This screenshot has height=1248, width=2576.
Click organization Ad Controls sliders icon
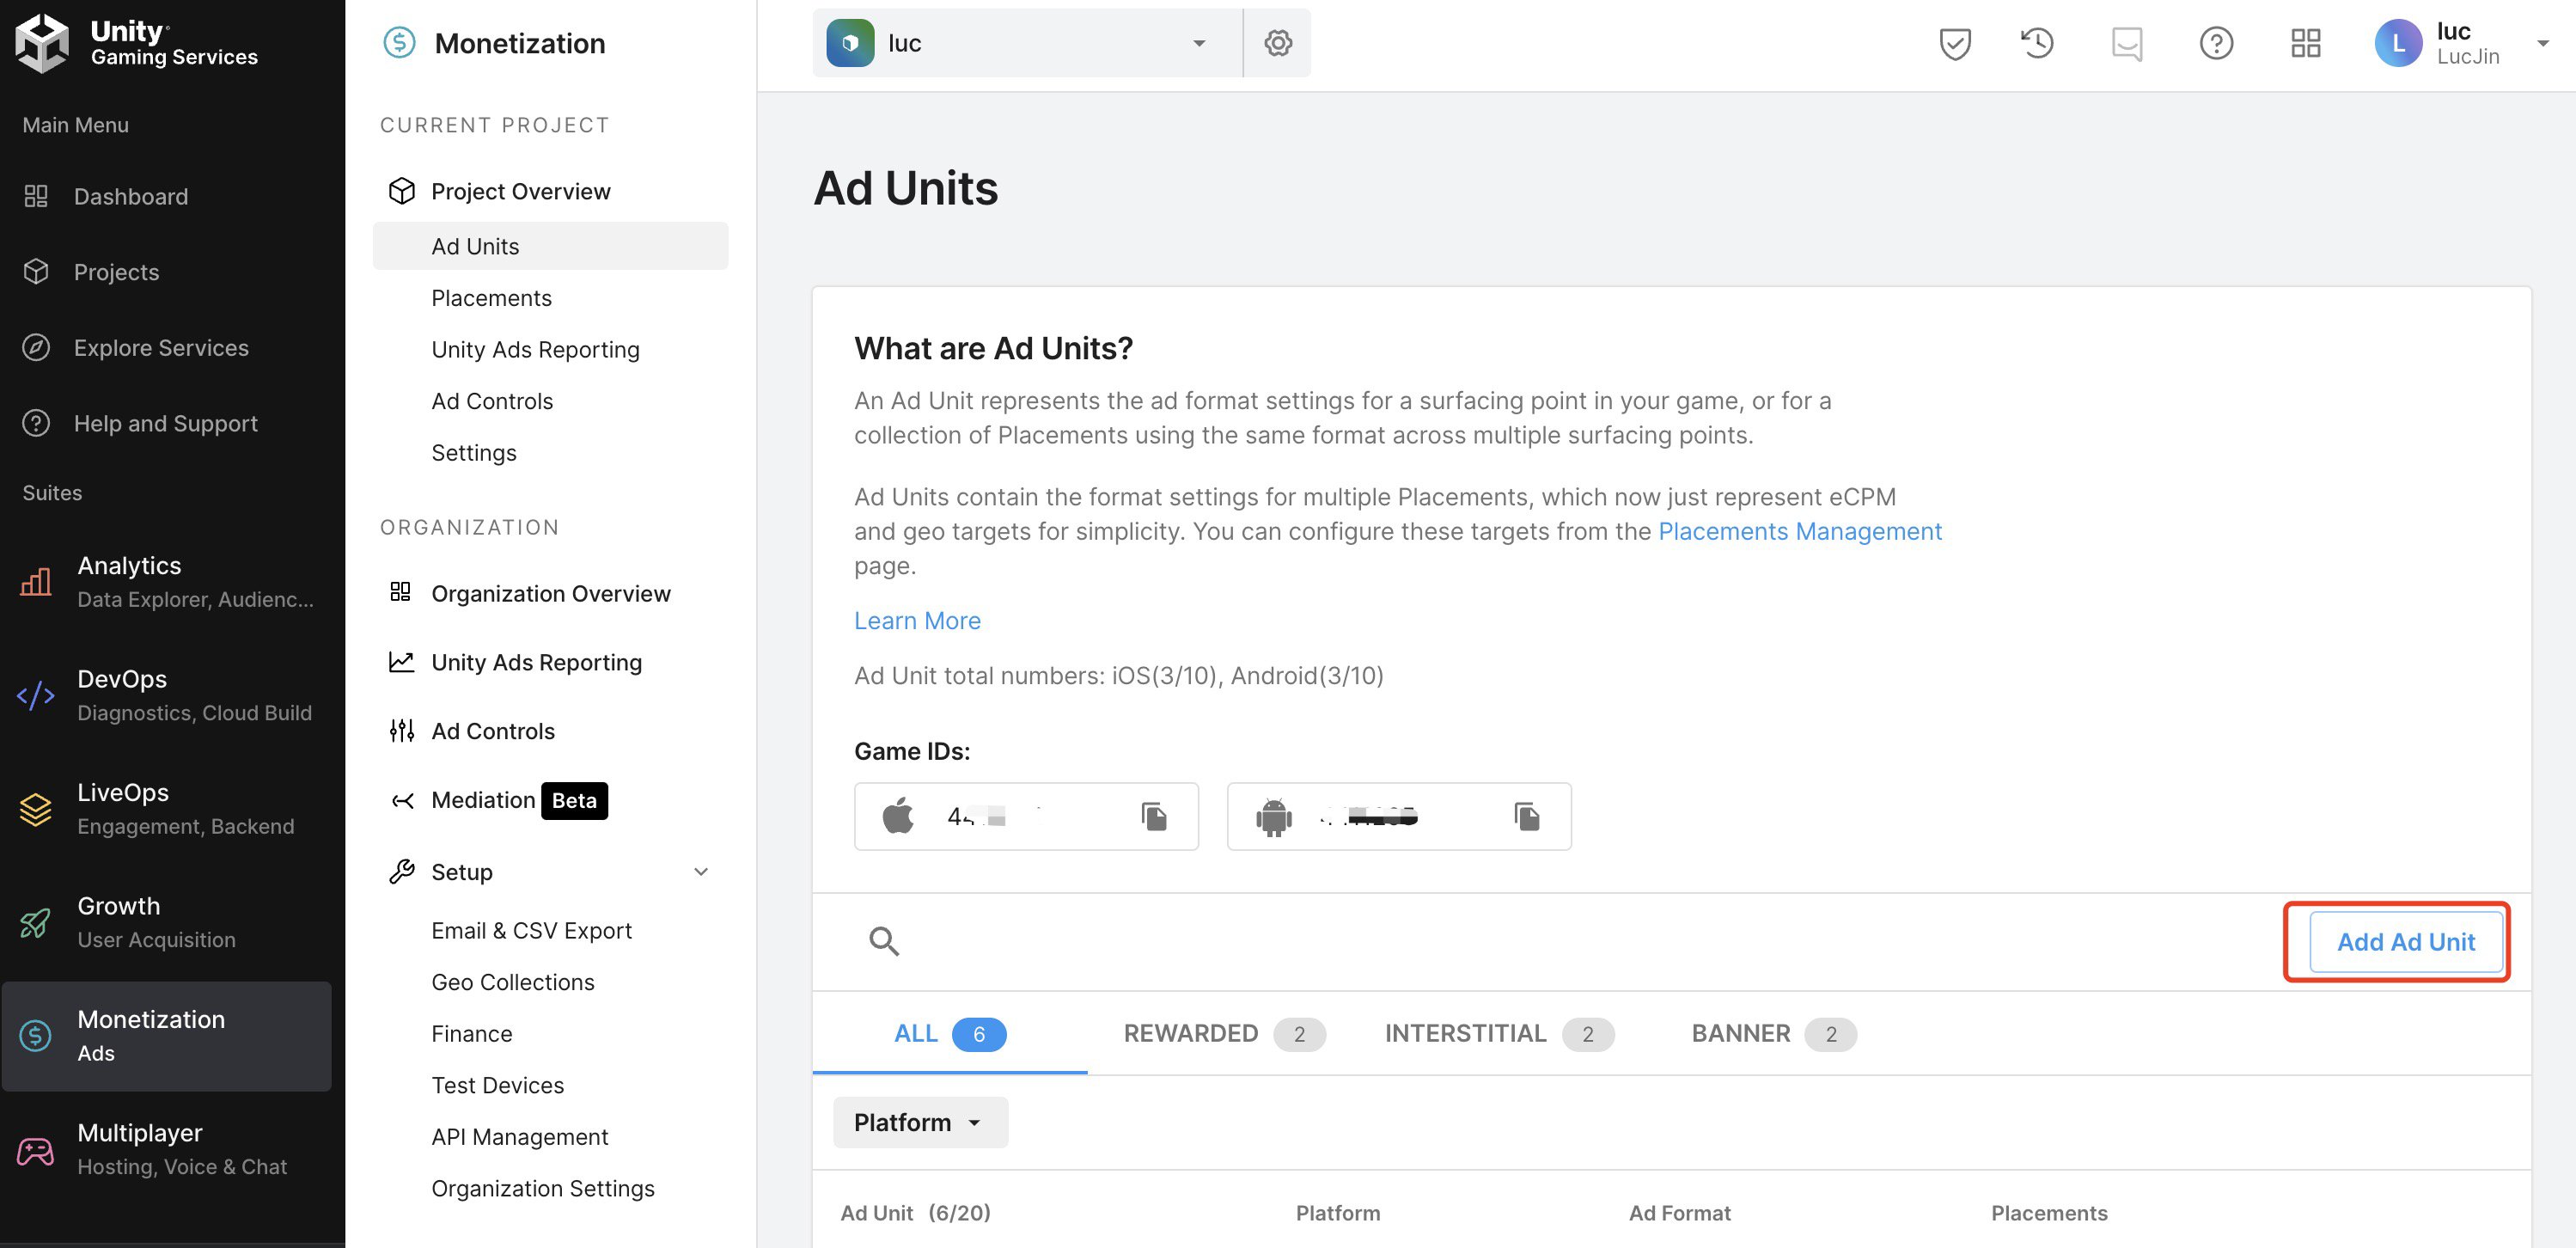(x=401, y=730)
